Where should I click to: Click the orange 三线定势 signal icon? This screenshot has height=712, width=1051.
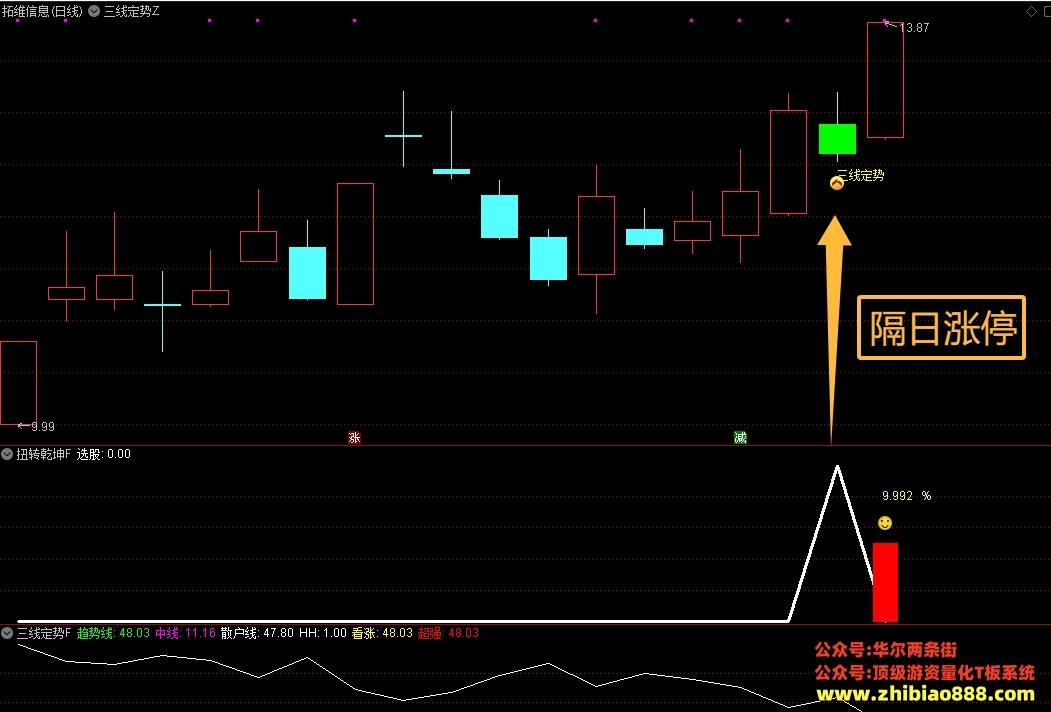(x=837, y=182)
